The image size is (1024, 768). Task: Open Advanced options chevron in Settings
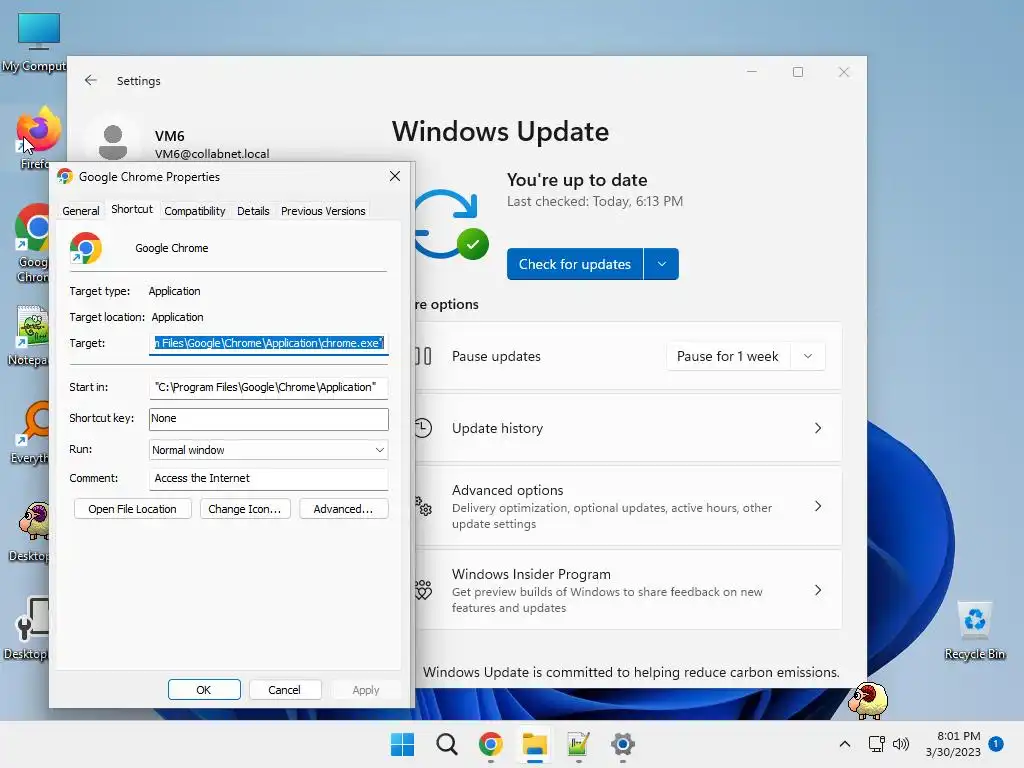click(x=818, y=506)
